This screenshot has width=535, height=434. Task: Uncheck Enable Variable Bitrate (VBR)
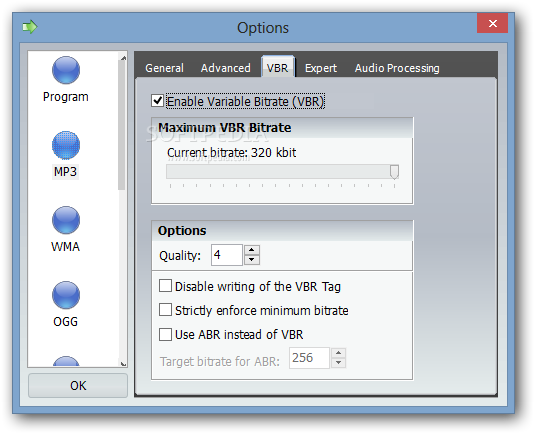point(157,101)
